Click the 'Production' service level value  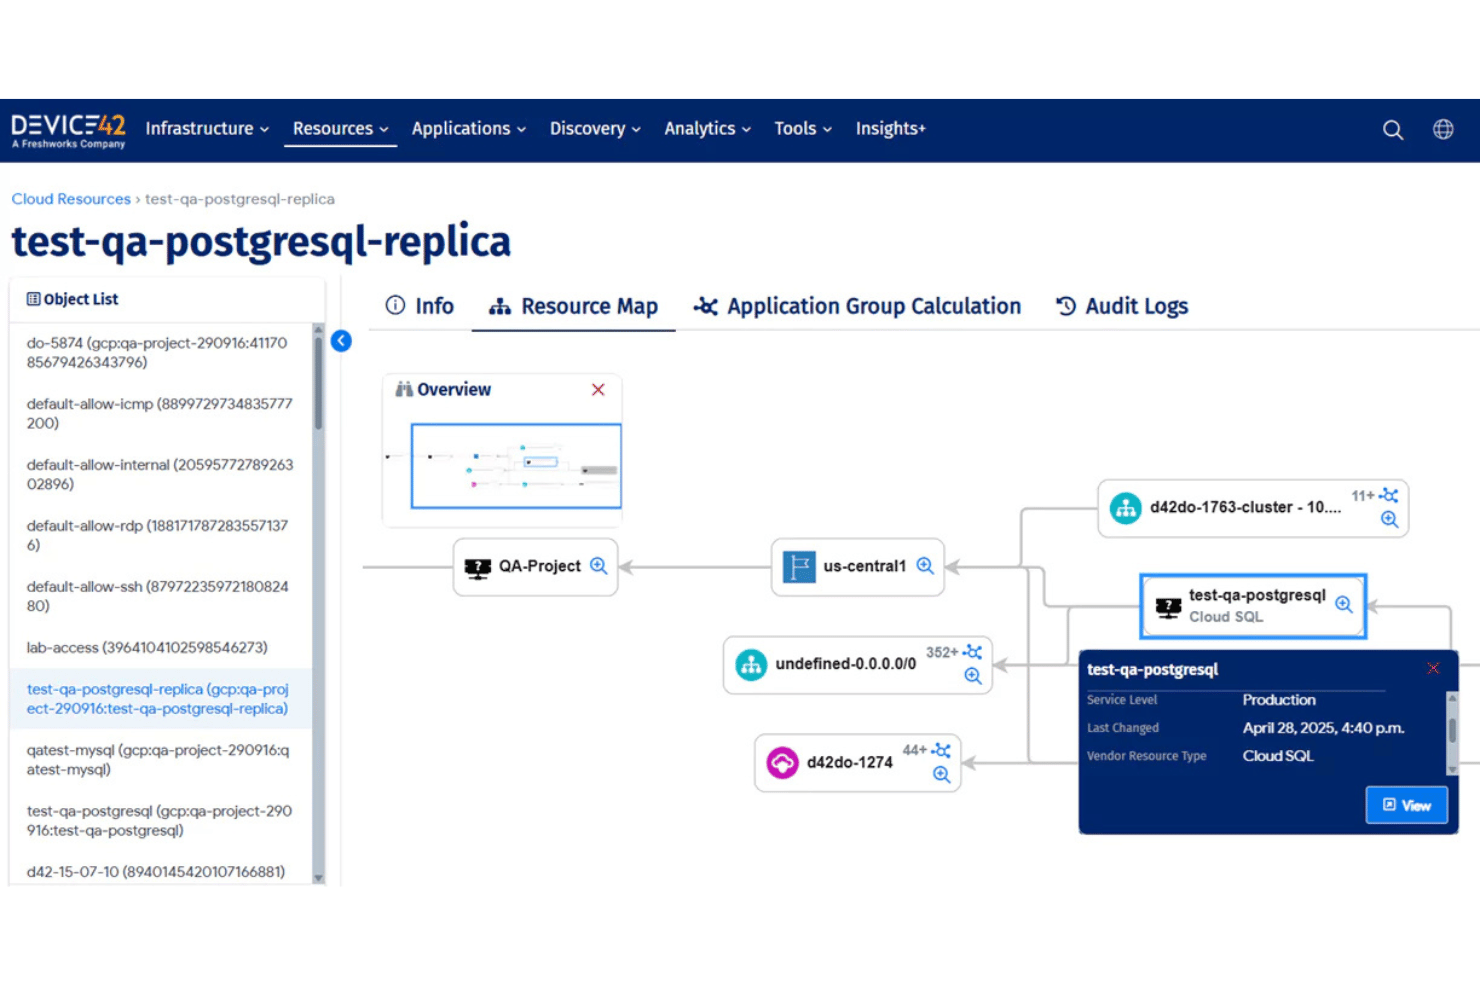1279,700
